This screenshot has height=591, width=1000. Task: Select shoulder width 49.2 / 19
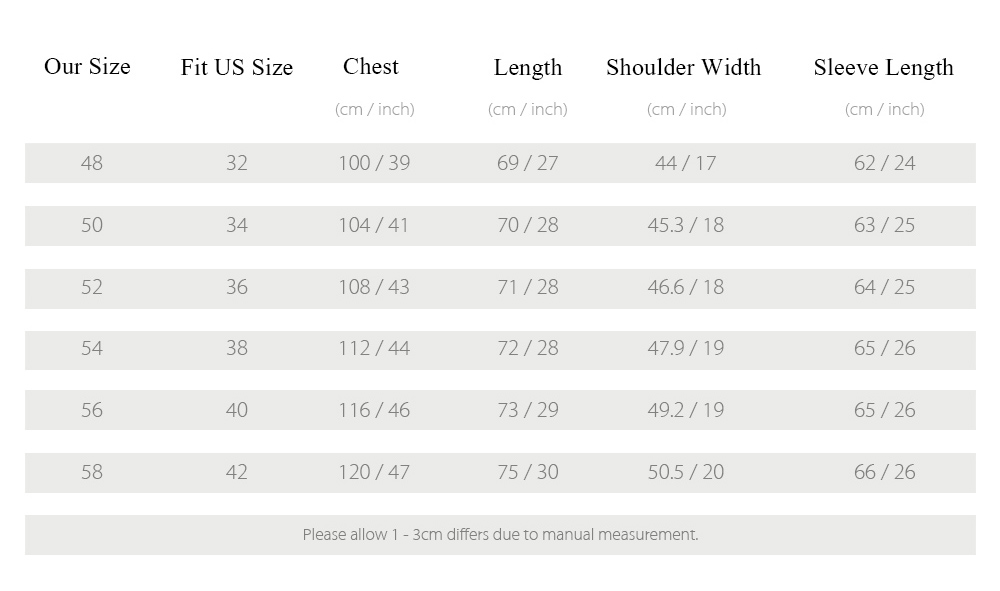click(686, 410)
